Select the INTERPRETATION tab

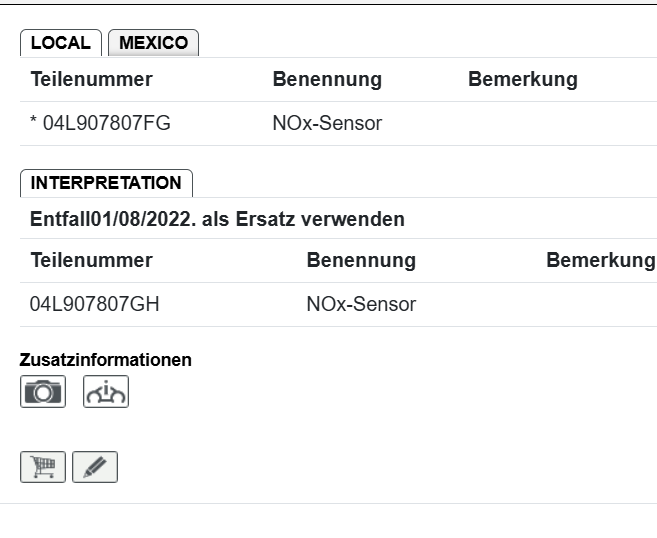106,183
